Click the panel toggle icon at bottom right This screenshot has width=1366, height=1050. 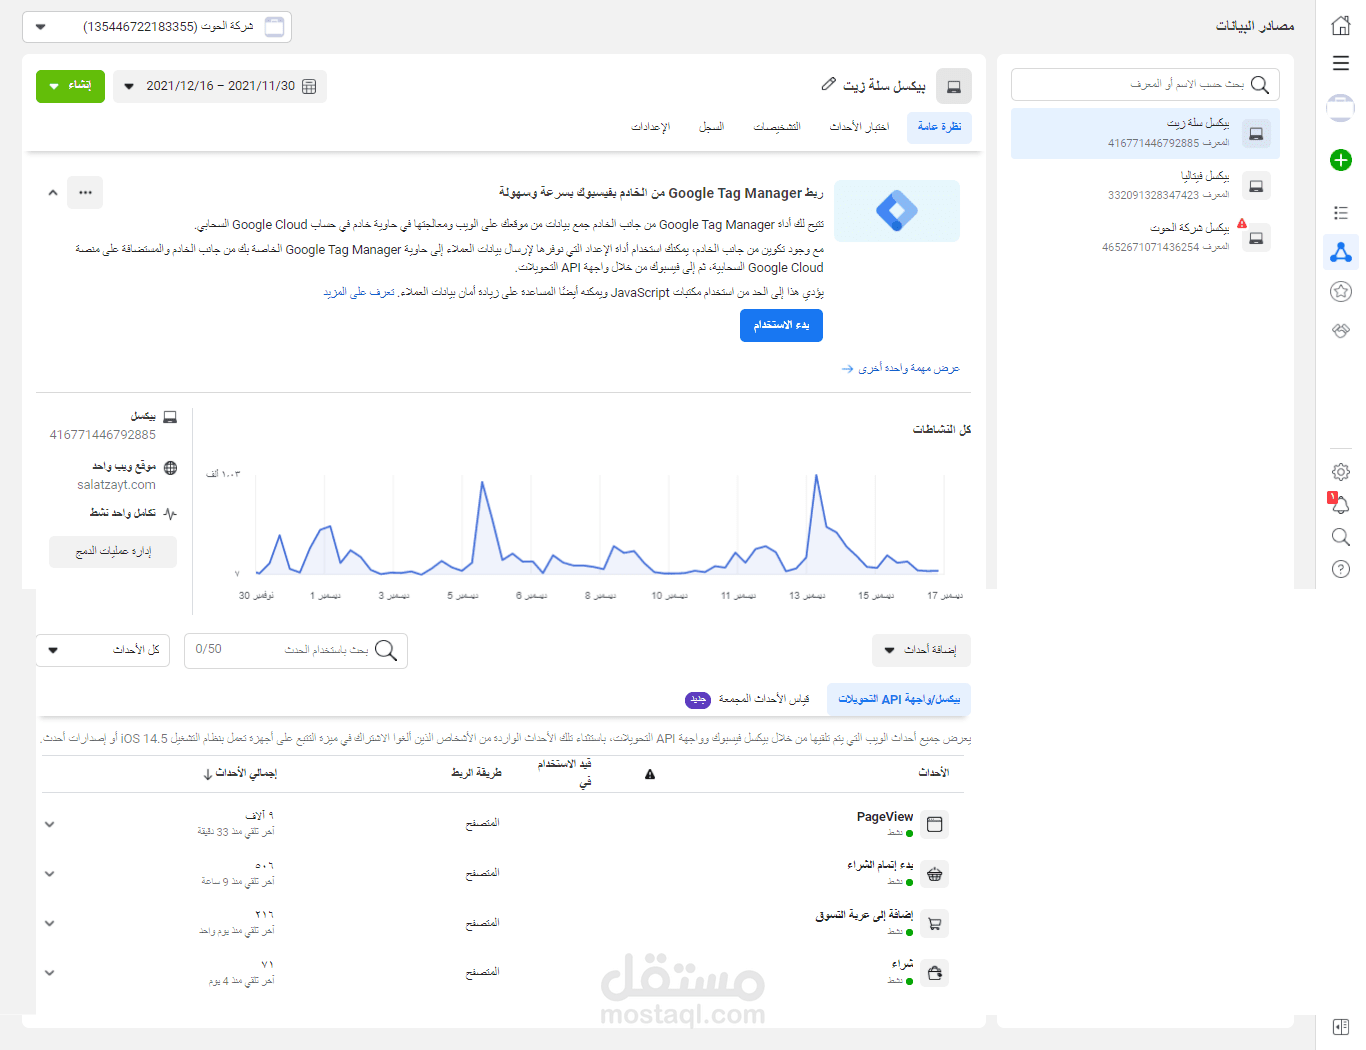click(1341, 1027)
